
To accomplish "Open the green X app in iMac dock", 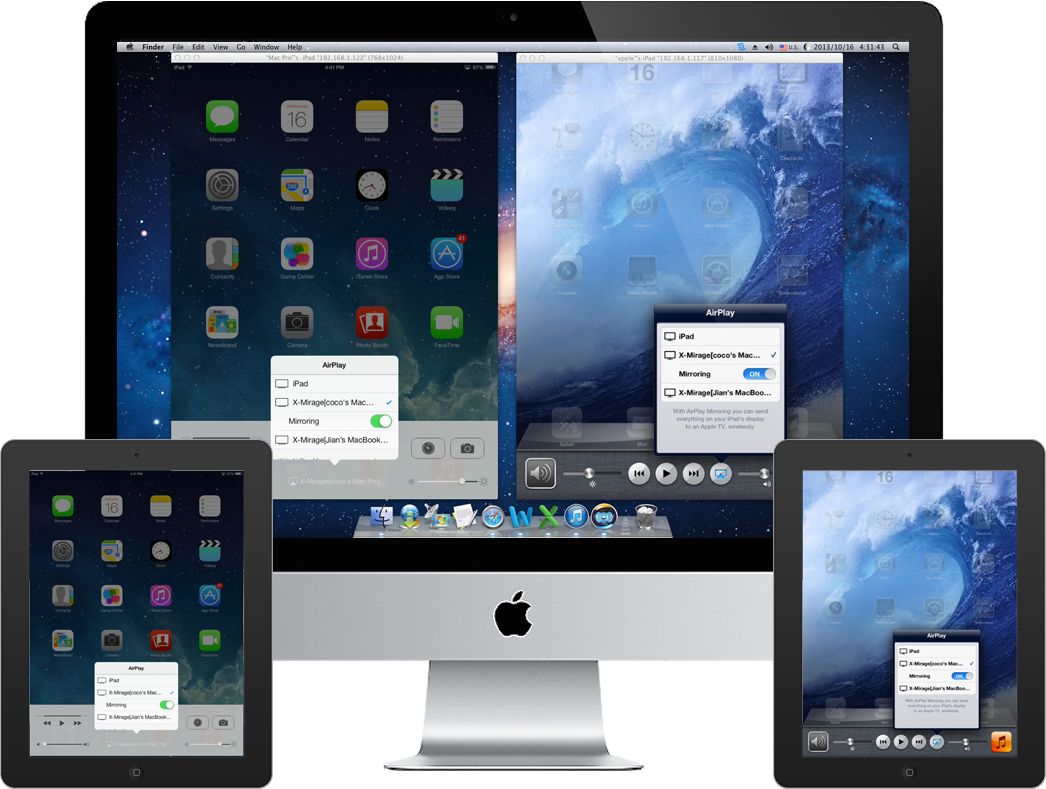I will tap(548, 517).
